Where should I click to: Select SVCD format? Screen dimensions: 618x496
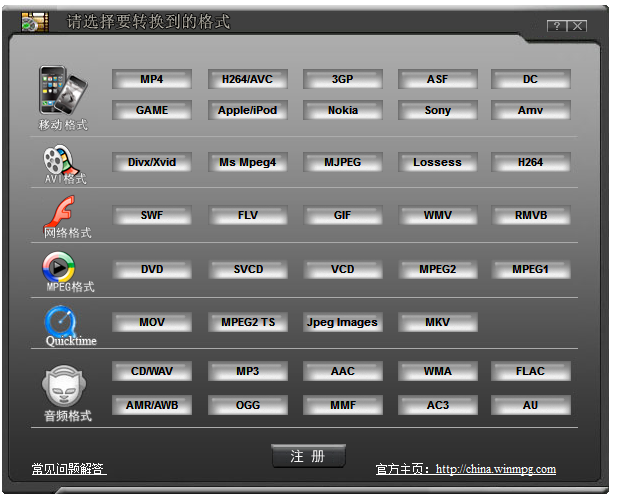(x=248, y=269)
